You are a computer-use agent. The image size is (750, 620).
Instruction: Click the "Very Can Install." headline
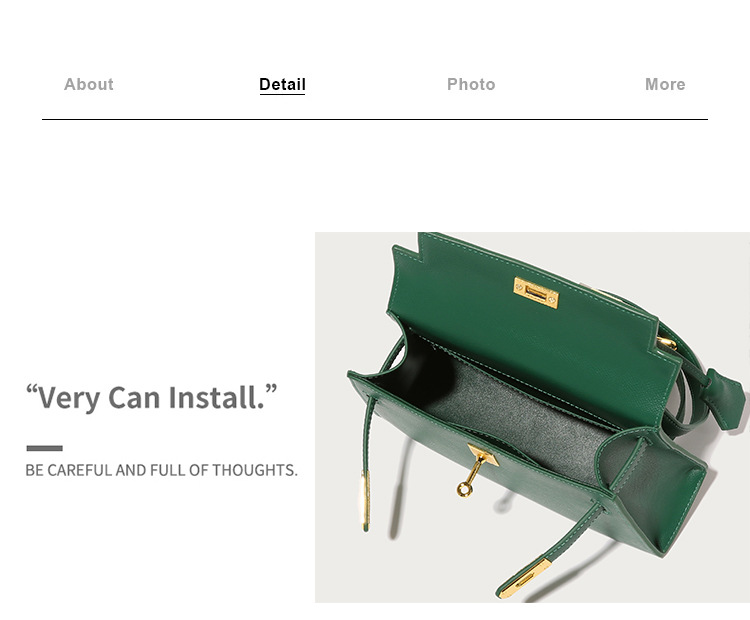tap(151, 398)
